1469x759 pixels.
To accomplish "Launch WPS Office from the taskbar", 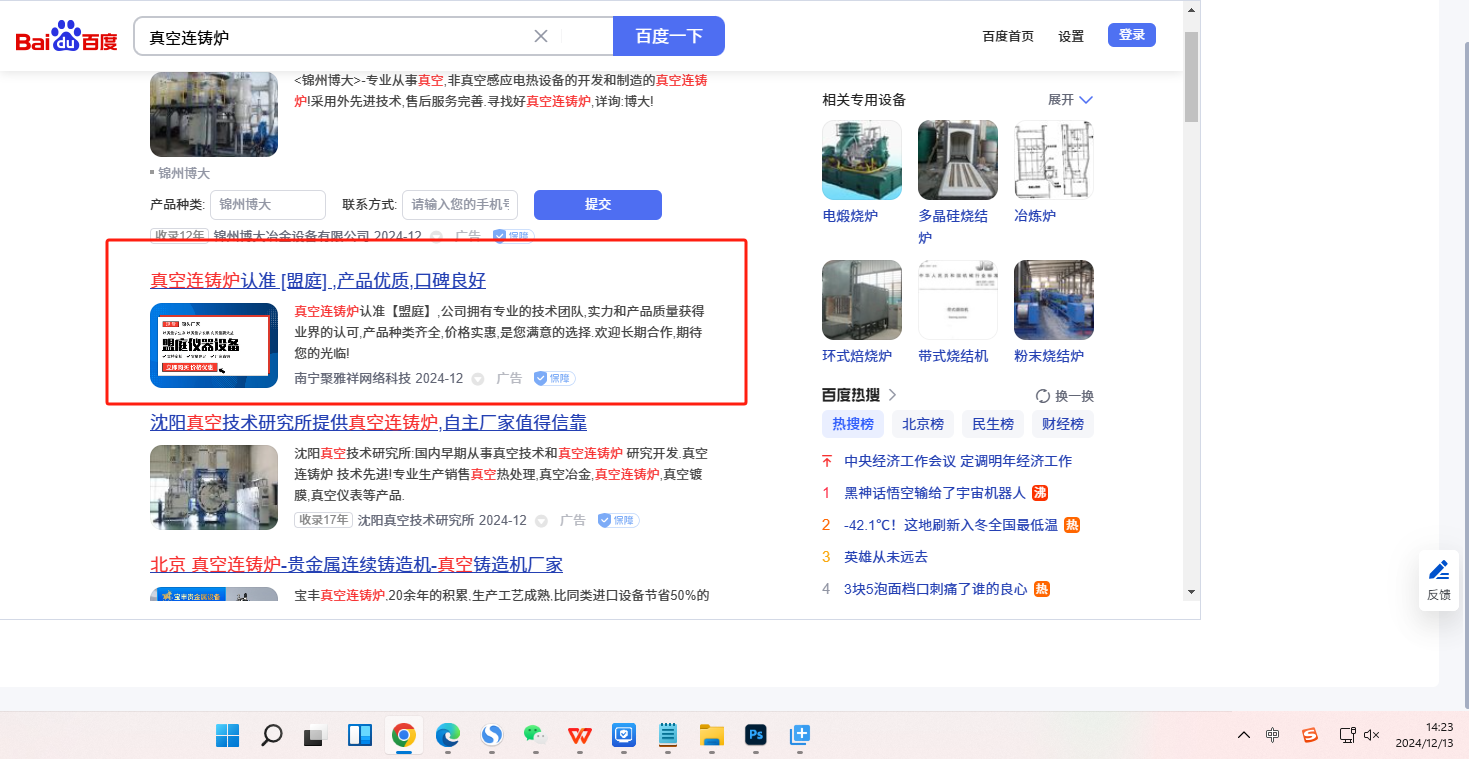I will point(579,736).
